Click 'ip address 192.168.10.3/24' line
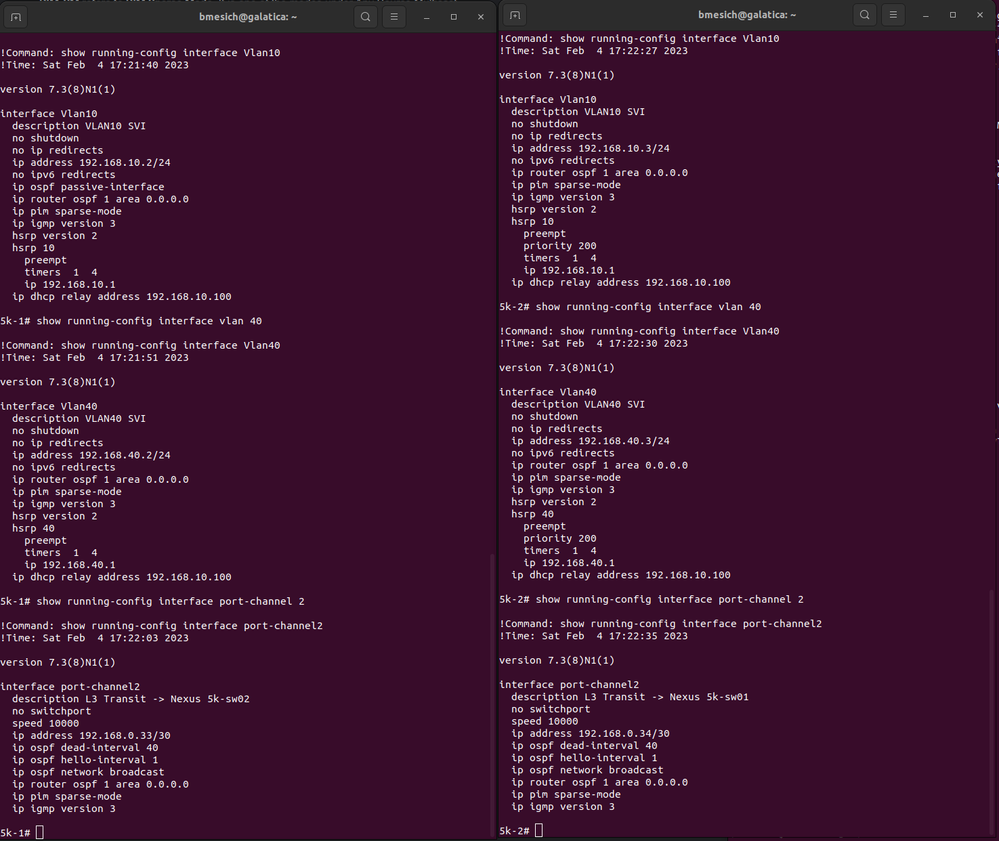Image resolution: width=999 pixels, height=841 pixels. click(590, 148)
